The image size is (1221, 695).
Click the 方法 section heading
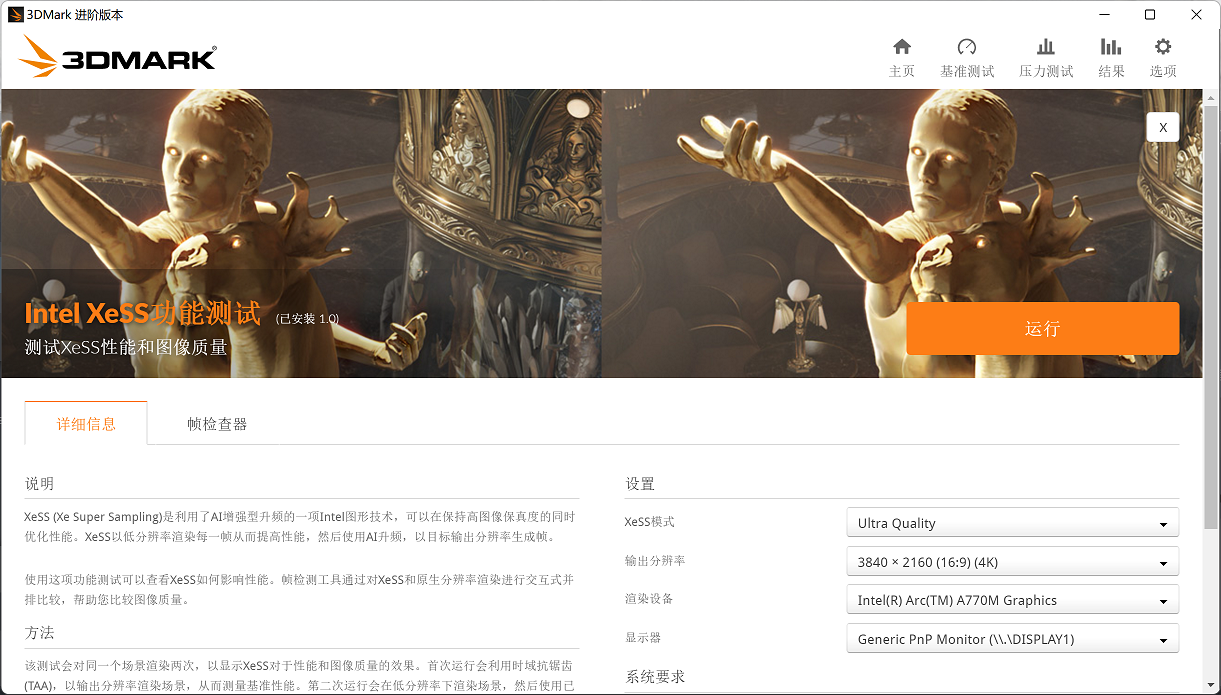pyautogui.click(x=40, y=633)
